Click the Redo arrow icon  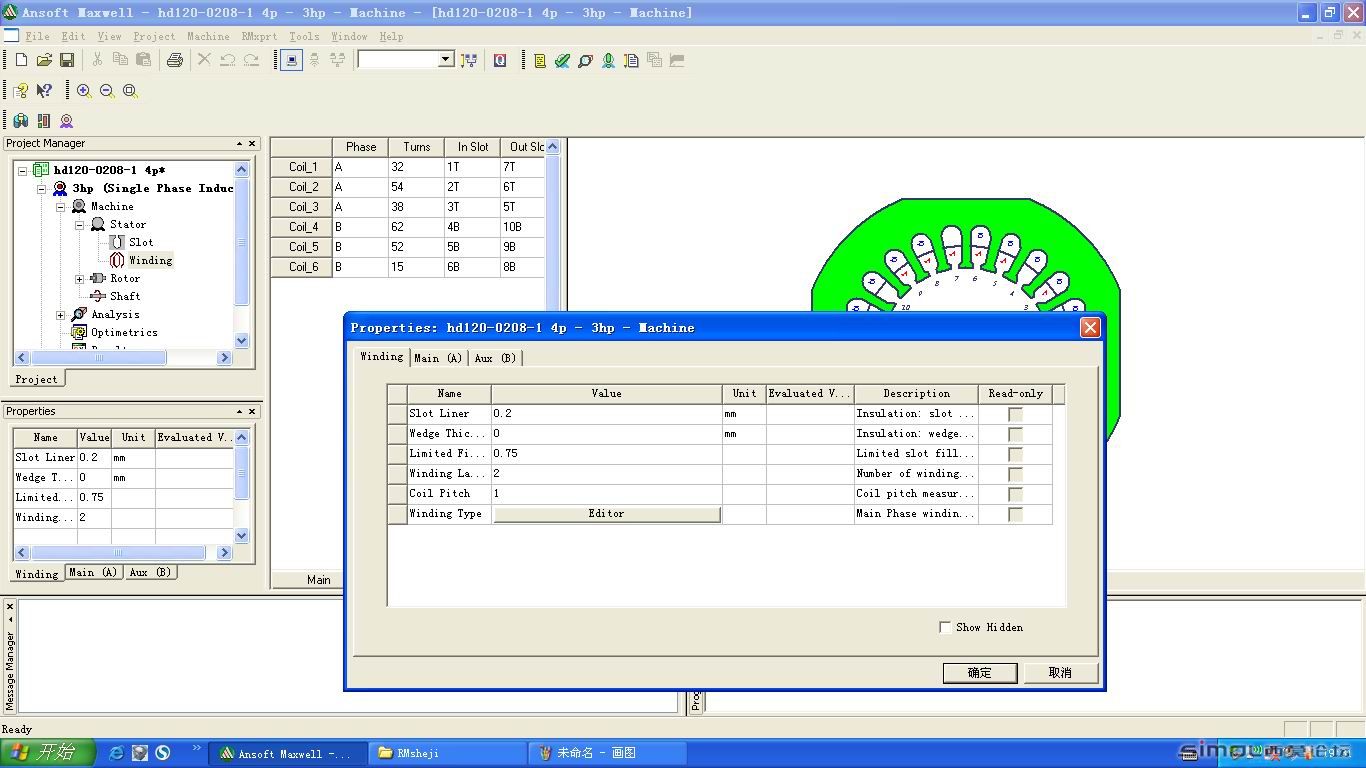pos(251,60)
